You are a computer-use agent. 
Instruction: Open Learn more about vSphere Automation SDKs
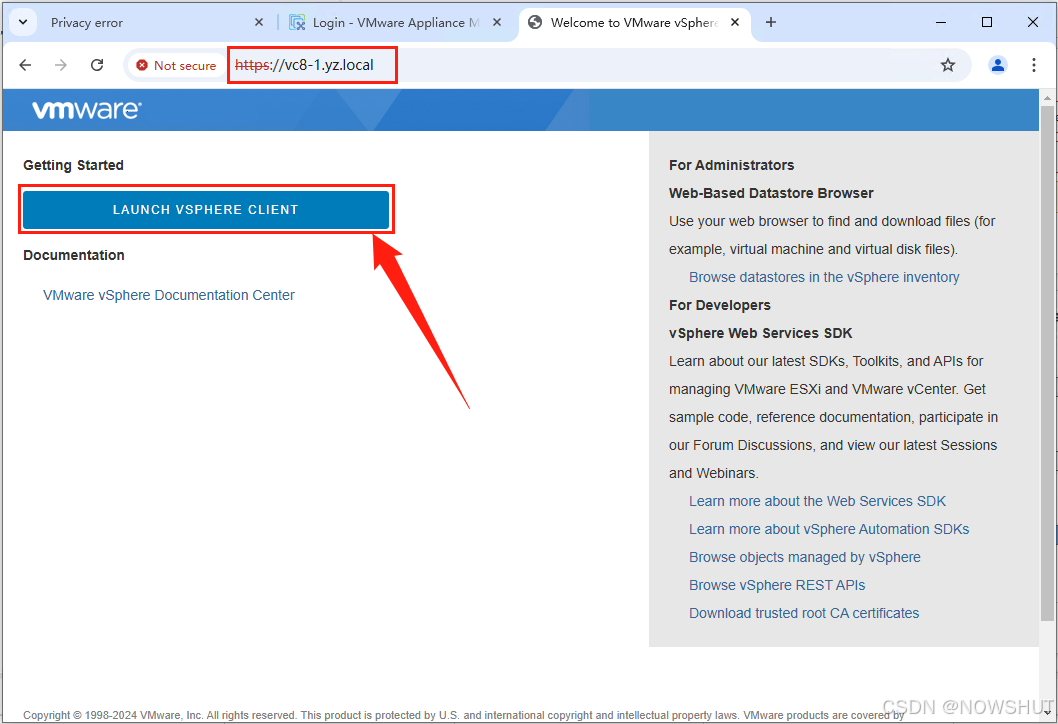coord(829,529)
